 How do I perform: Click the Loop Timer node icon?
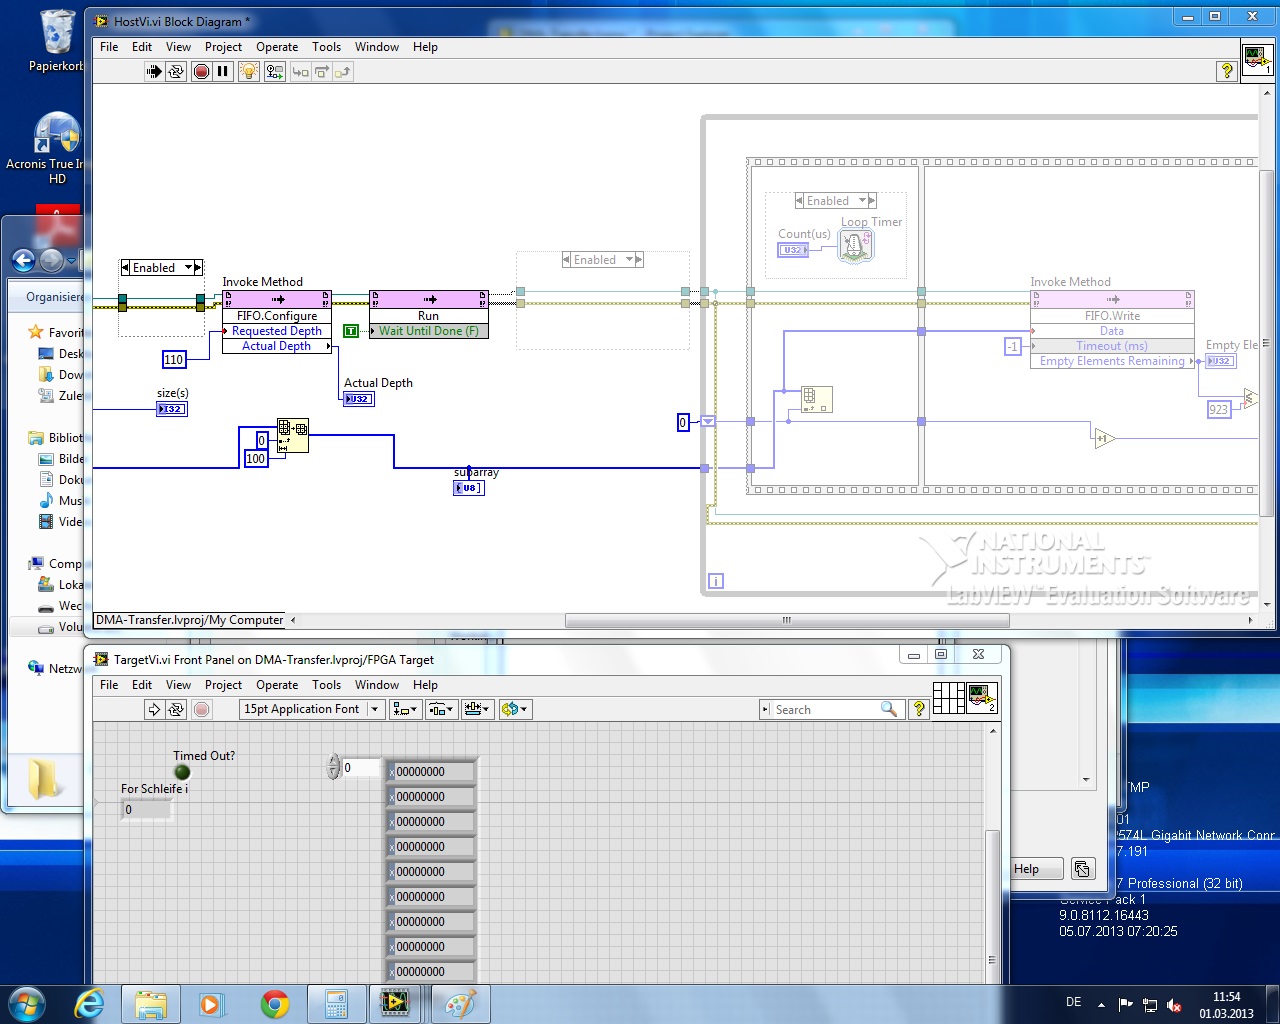tap(855, 246)
